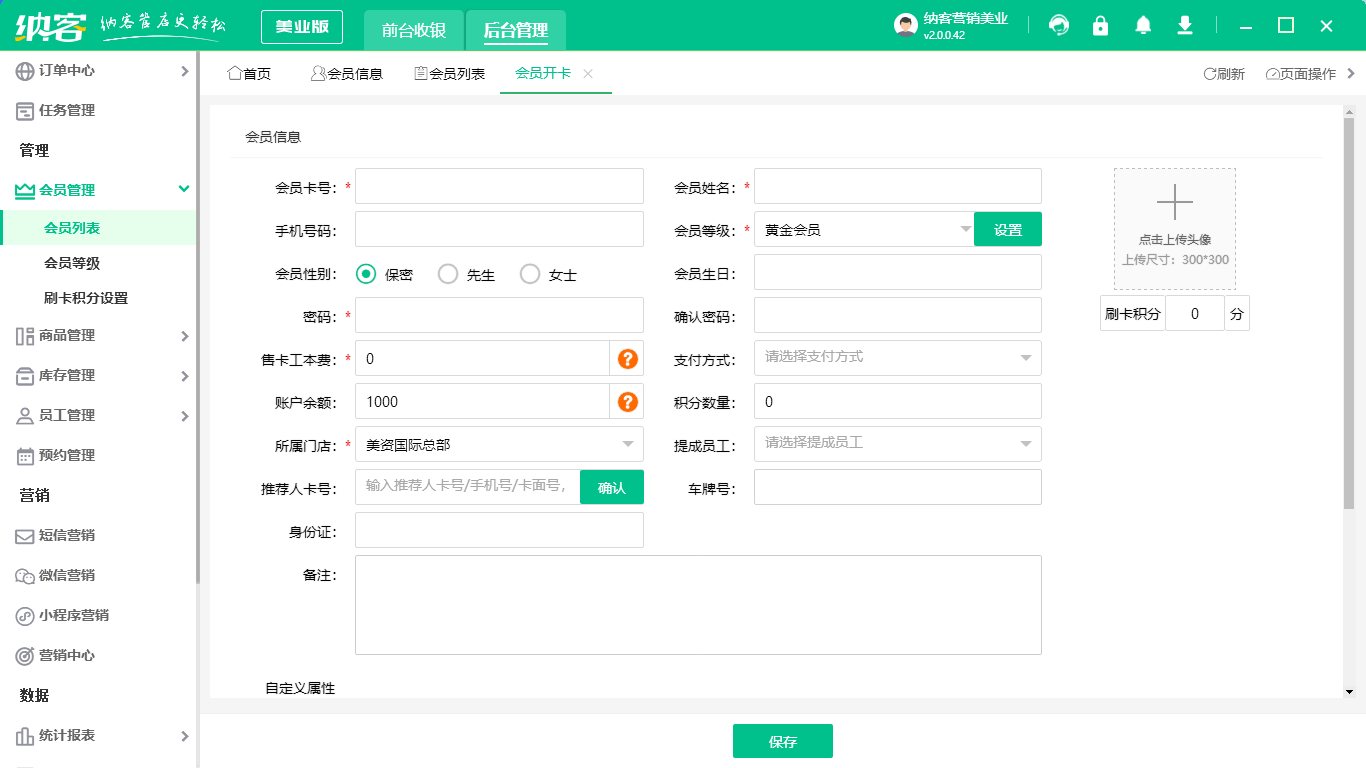Select the 保密 gender radio button
This screenshot has width=1366, height=768.
point(366,274)
